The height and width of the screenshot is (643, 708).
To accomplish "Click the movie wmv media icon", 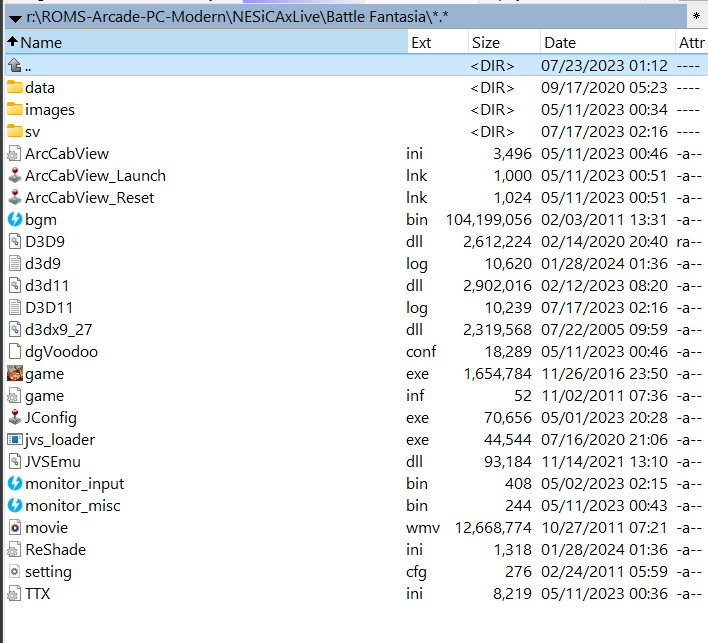I will 15,527.
